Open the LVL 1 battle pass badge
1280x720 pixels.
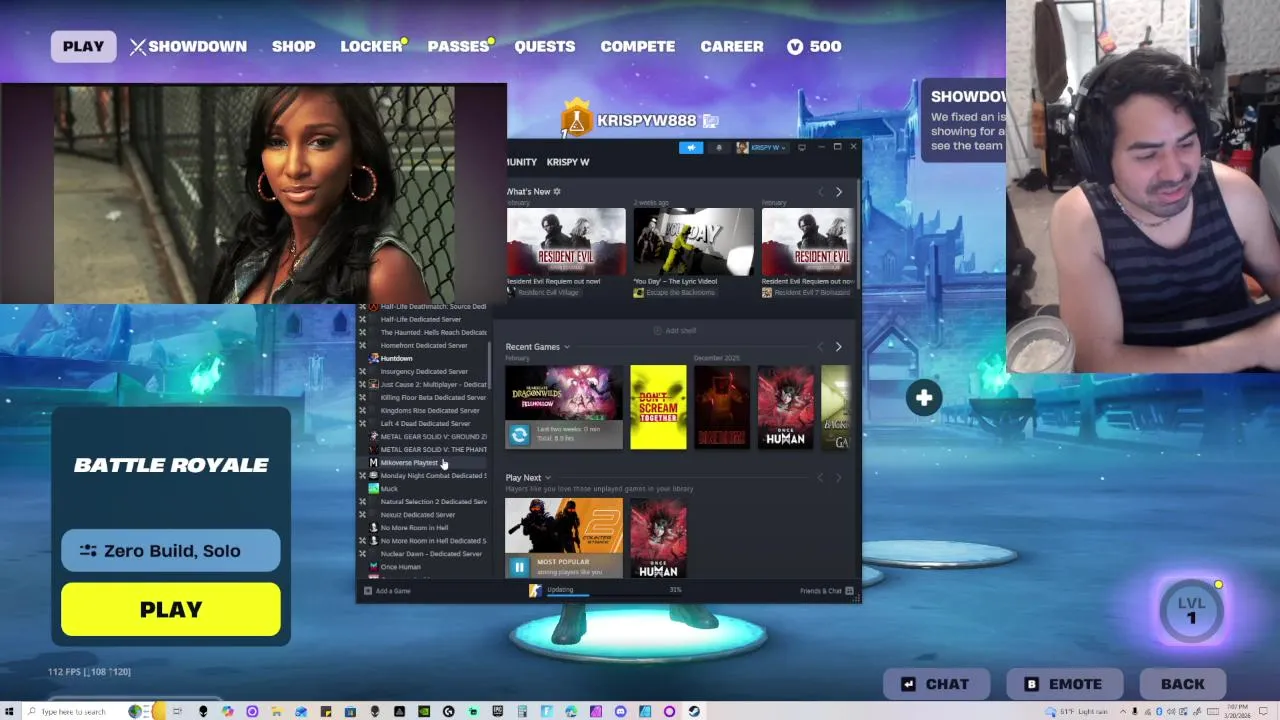click(x=1191, y=610)
